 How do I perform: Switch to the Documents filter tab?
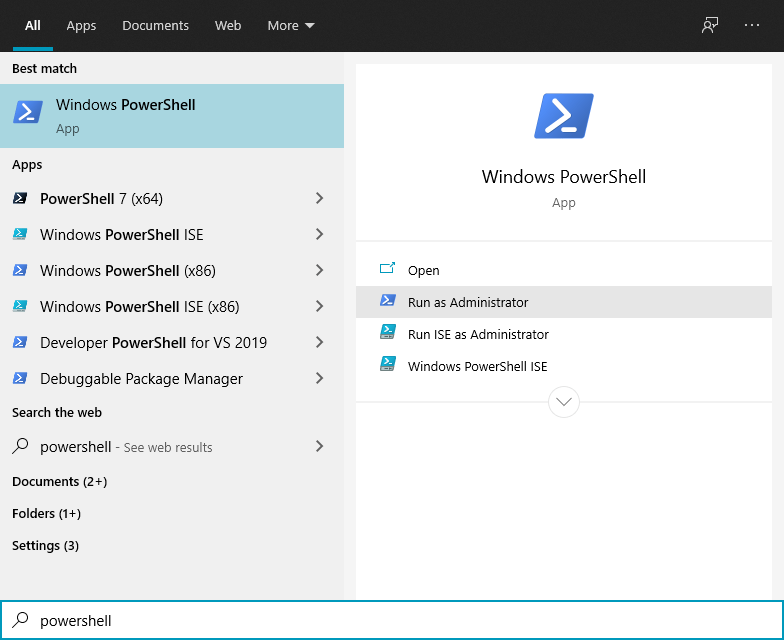(155, 26)
